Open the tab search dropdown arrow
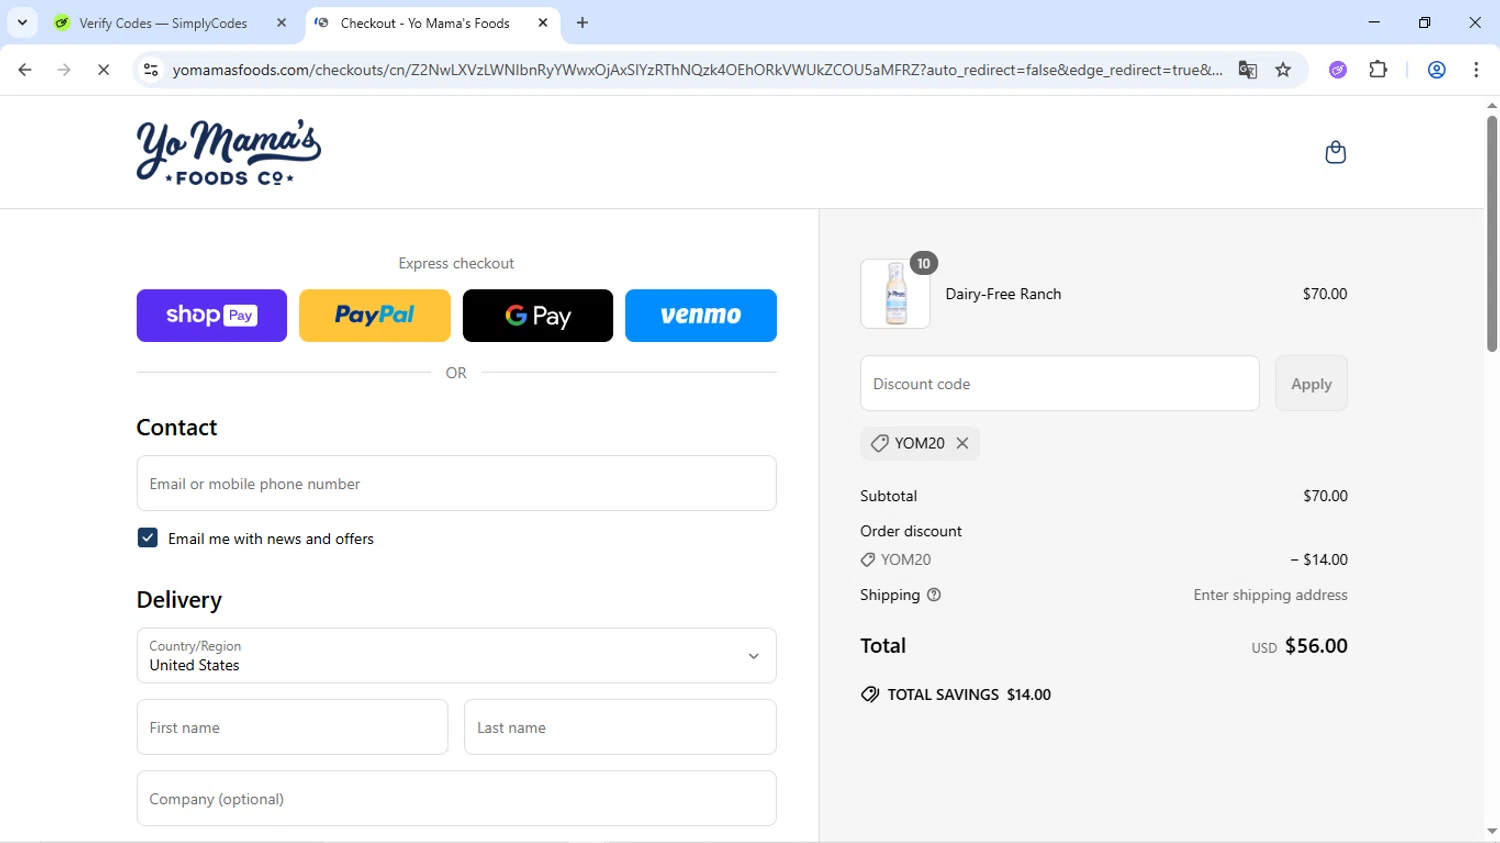Screen dimensions: 1500x843 point(22,22)
